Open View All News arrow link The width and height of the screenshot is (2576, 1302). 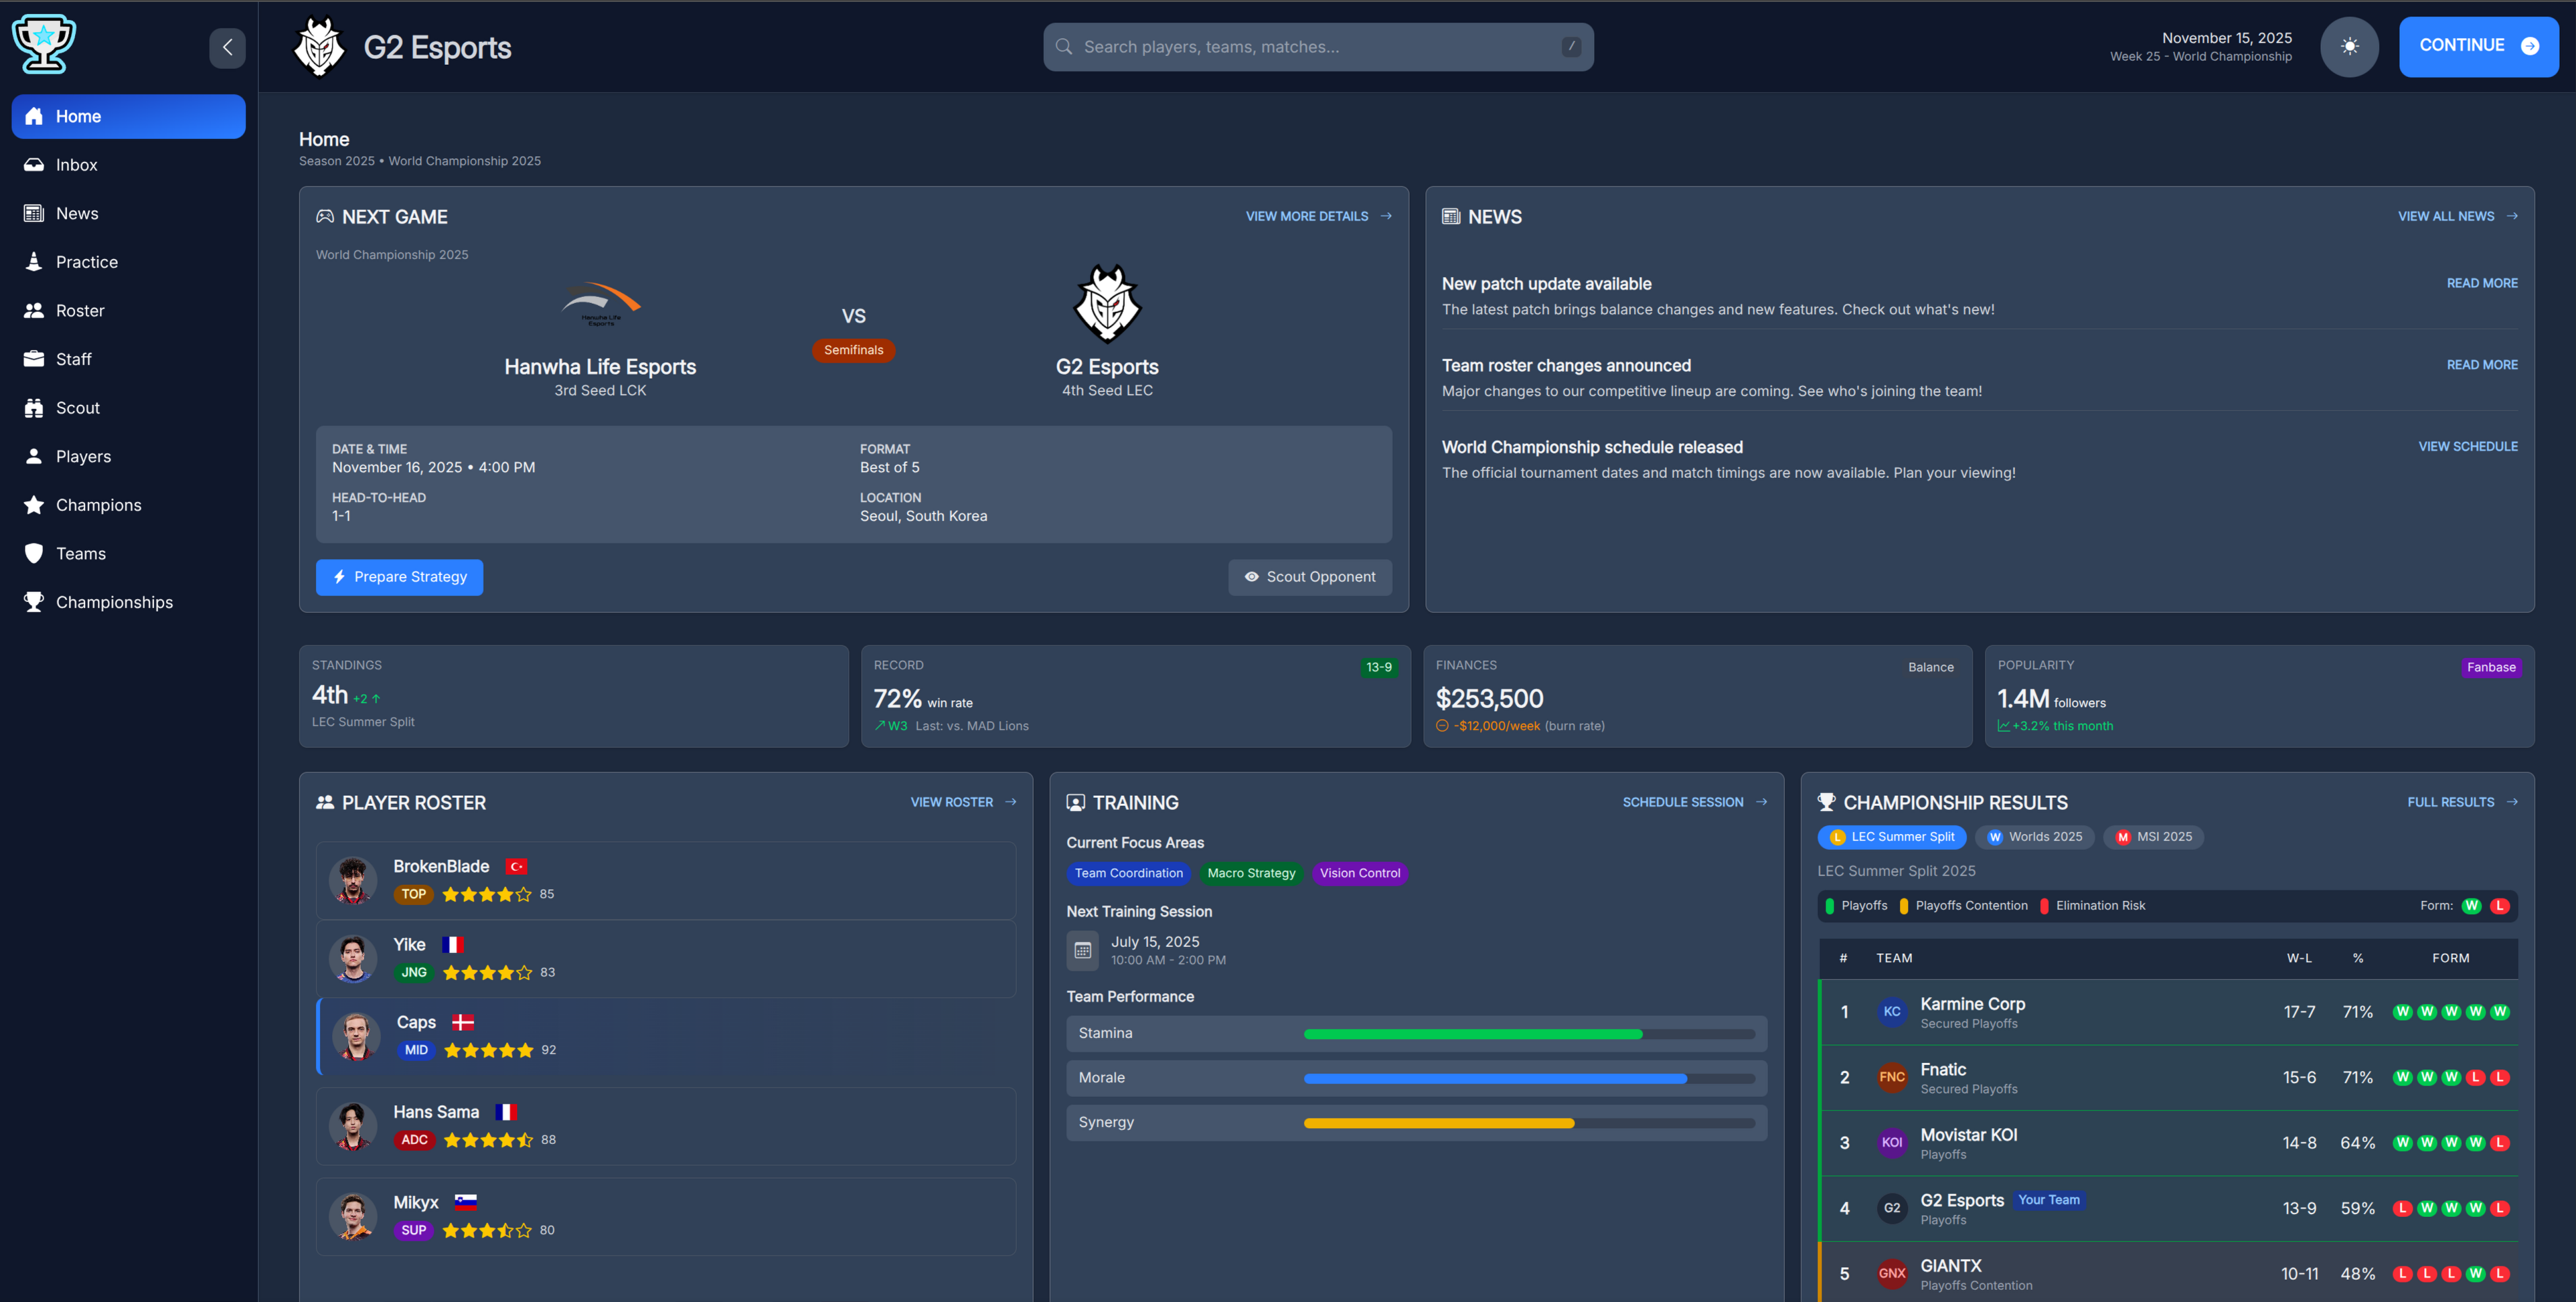point(2456,216)
